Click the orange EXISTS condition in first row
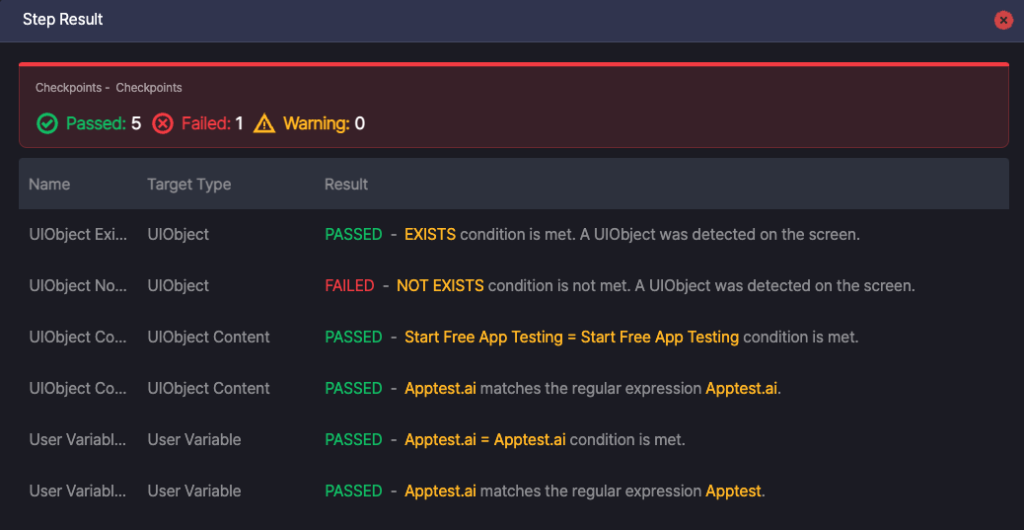Viewport: 1024px width, 530px height. pyautogui.click(x=430, y=234)
